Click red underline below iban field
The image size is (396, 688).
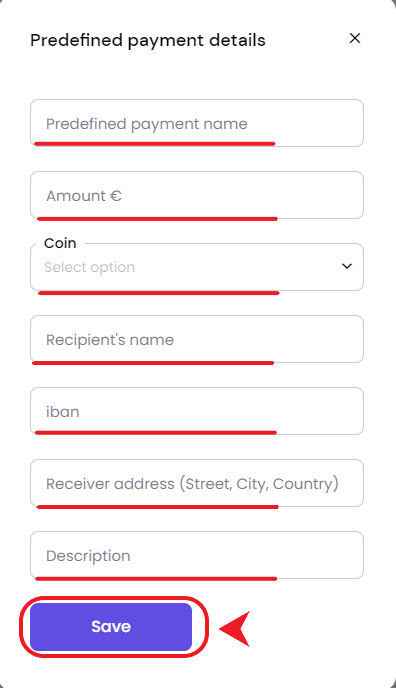(x=156, y=433)
